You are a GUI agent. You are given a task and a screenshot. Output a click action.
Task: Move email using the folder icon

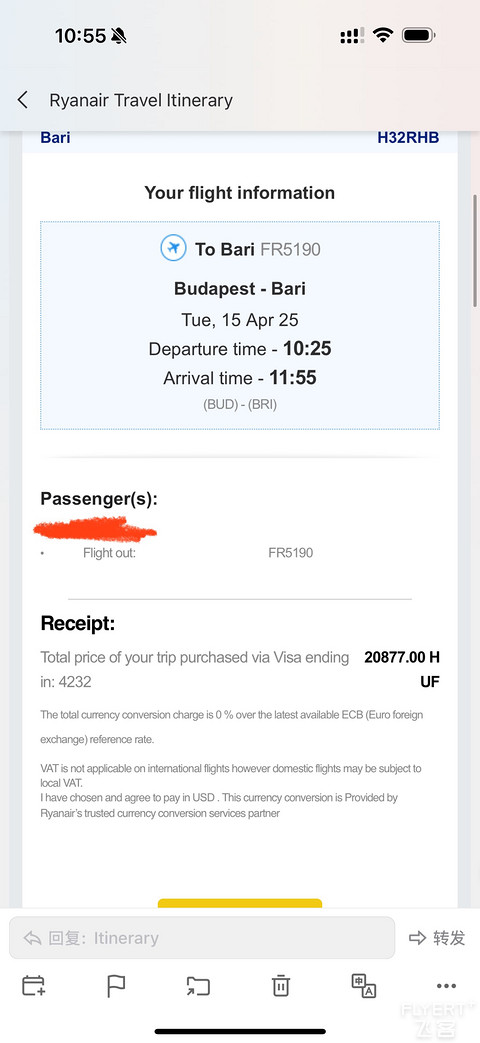pyautogui.click(x=198, y=986)
